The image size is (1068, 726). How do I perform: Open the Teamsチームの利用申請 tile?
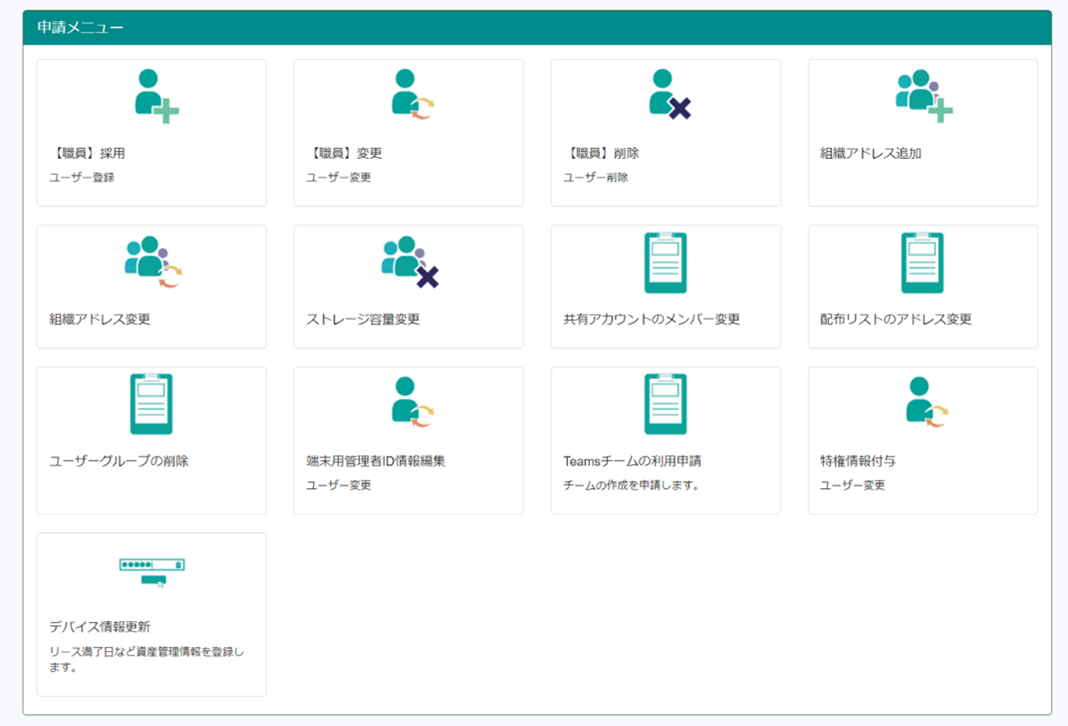tap(665, 440)
